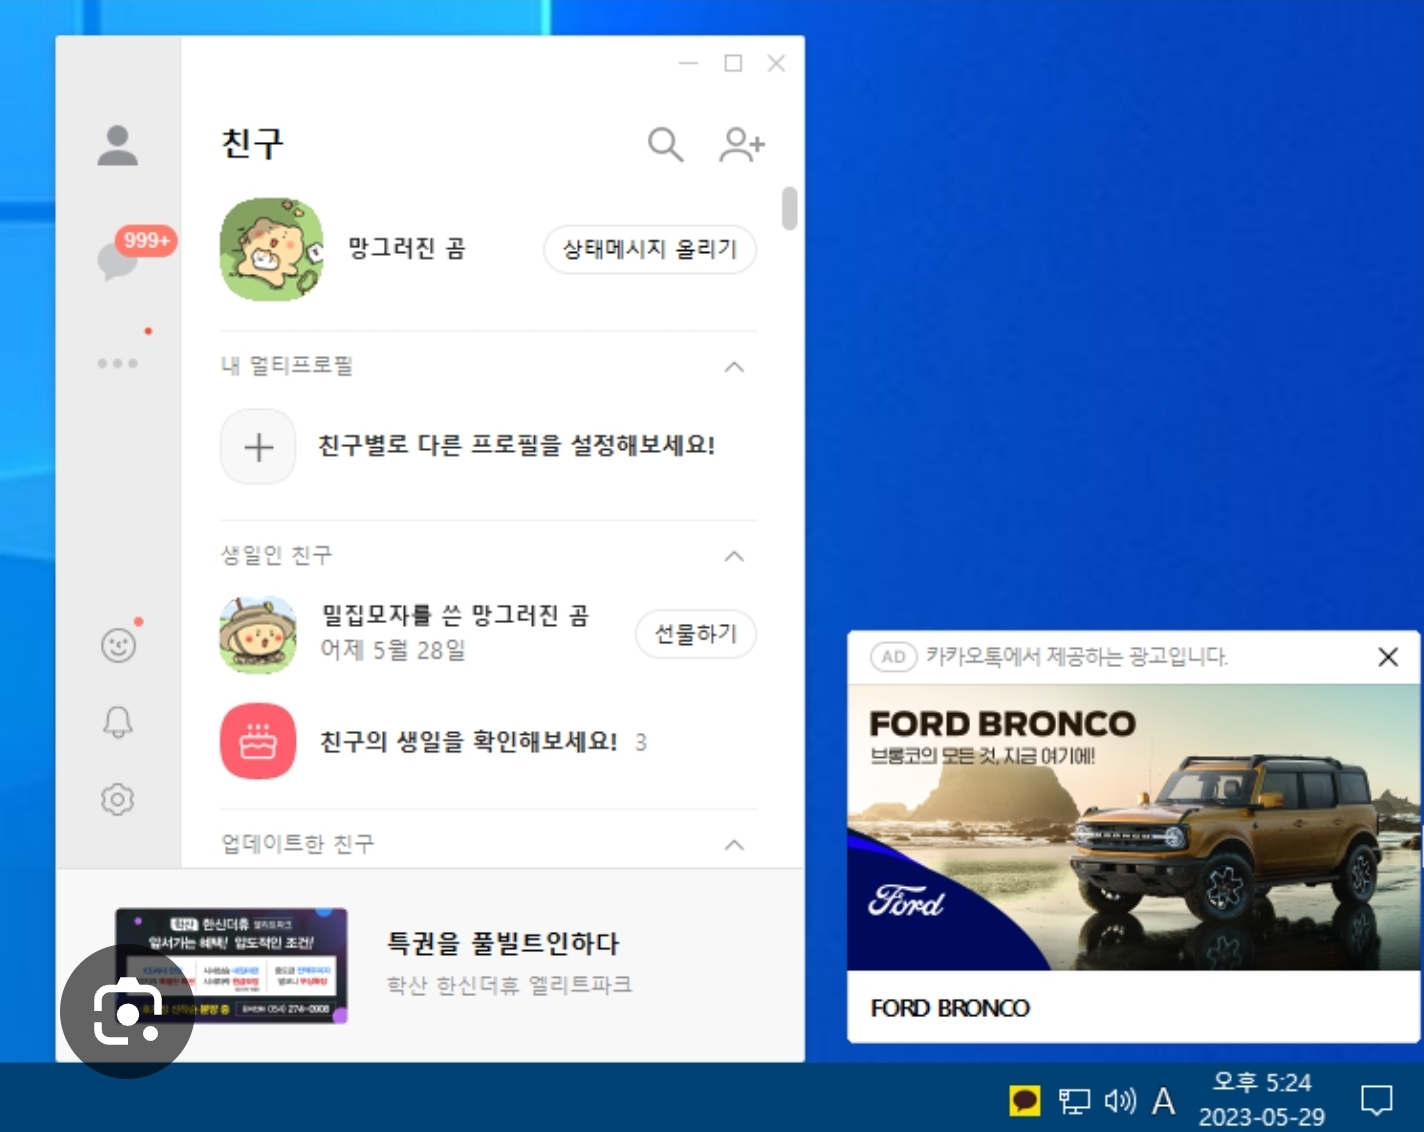Viewport: 1424px width, 1132px height.
Task: Open the taskbar clock showing 오후 5:24
Action: coord(1262,1099)
